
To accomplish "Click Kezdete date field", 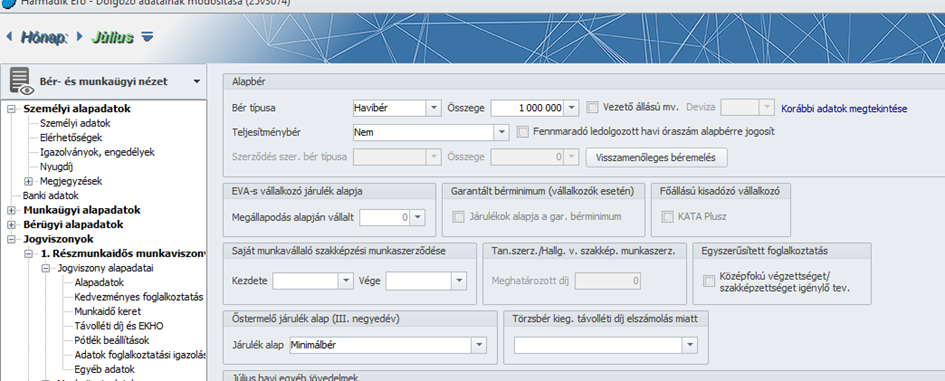I will pos(305,281).
